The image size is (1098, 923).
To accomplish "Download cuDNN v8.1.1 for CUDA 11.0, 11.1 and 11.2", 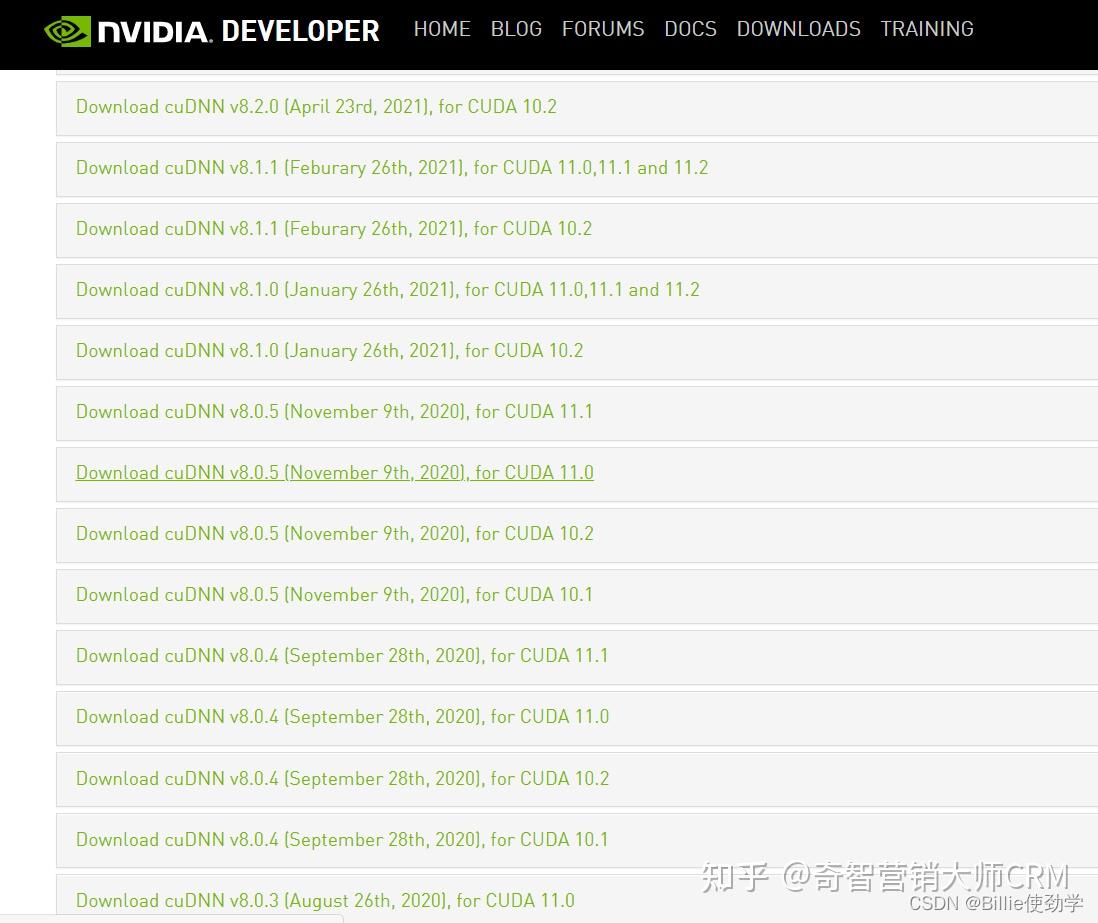I will pyautogui.click(x=392, y=168).
